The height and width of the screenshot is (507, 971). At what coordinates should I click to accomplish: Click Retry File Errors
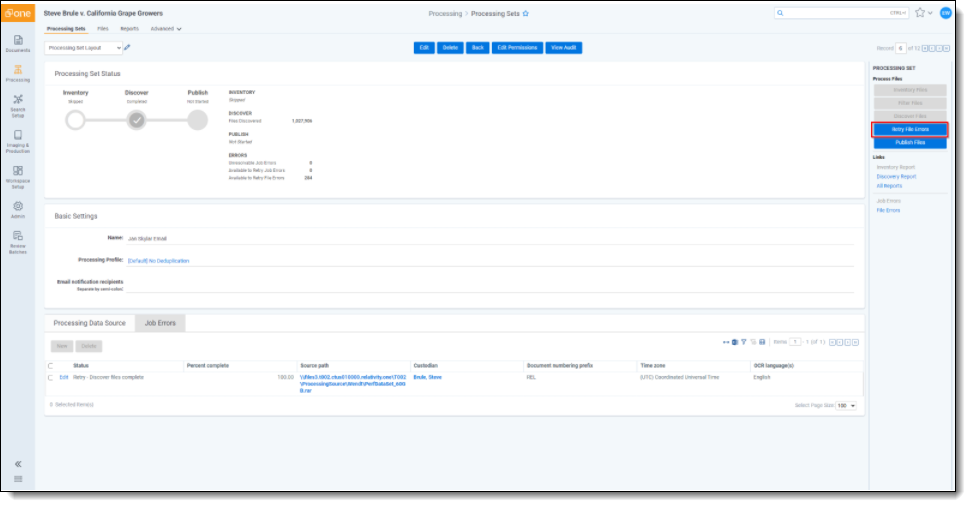tap(910, 129)
